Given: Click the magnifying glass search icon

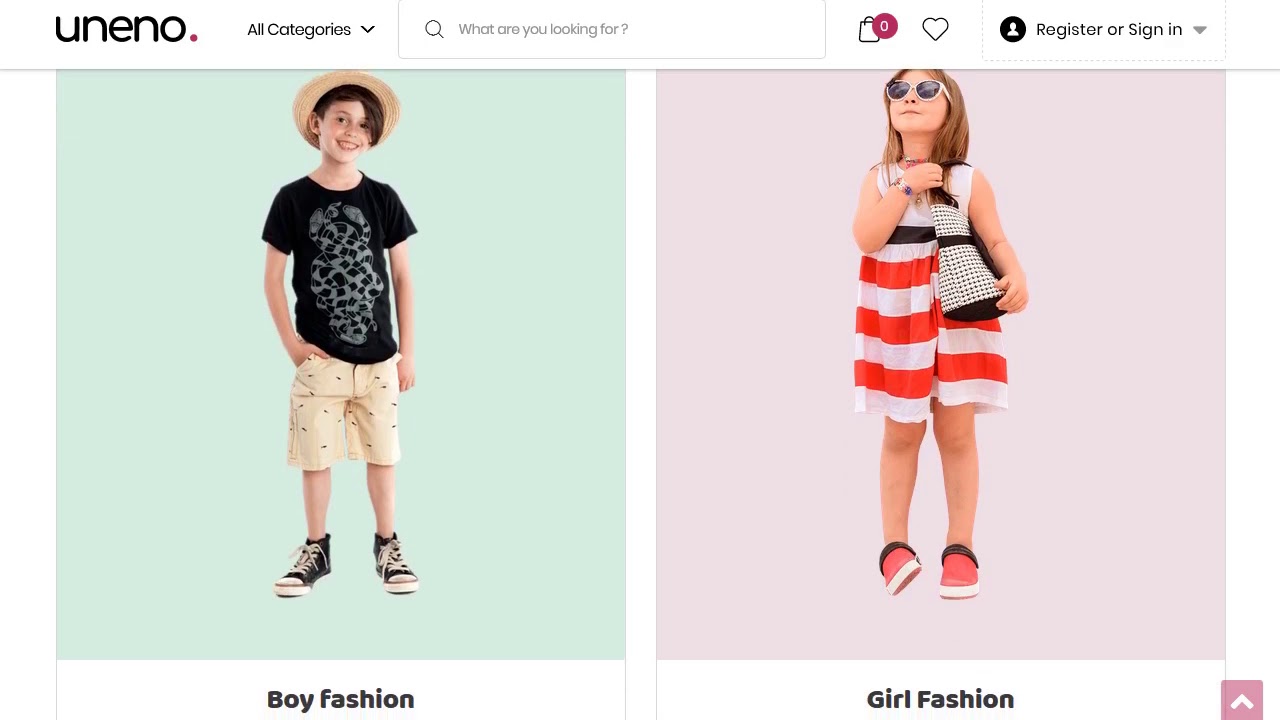Looking at the screenshot, I should tap(434, 29).
